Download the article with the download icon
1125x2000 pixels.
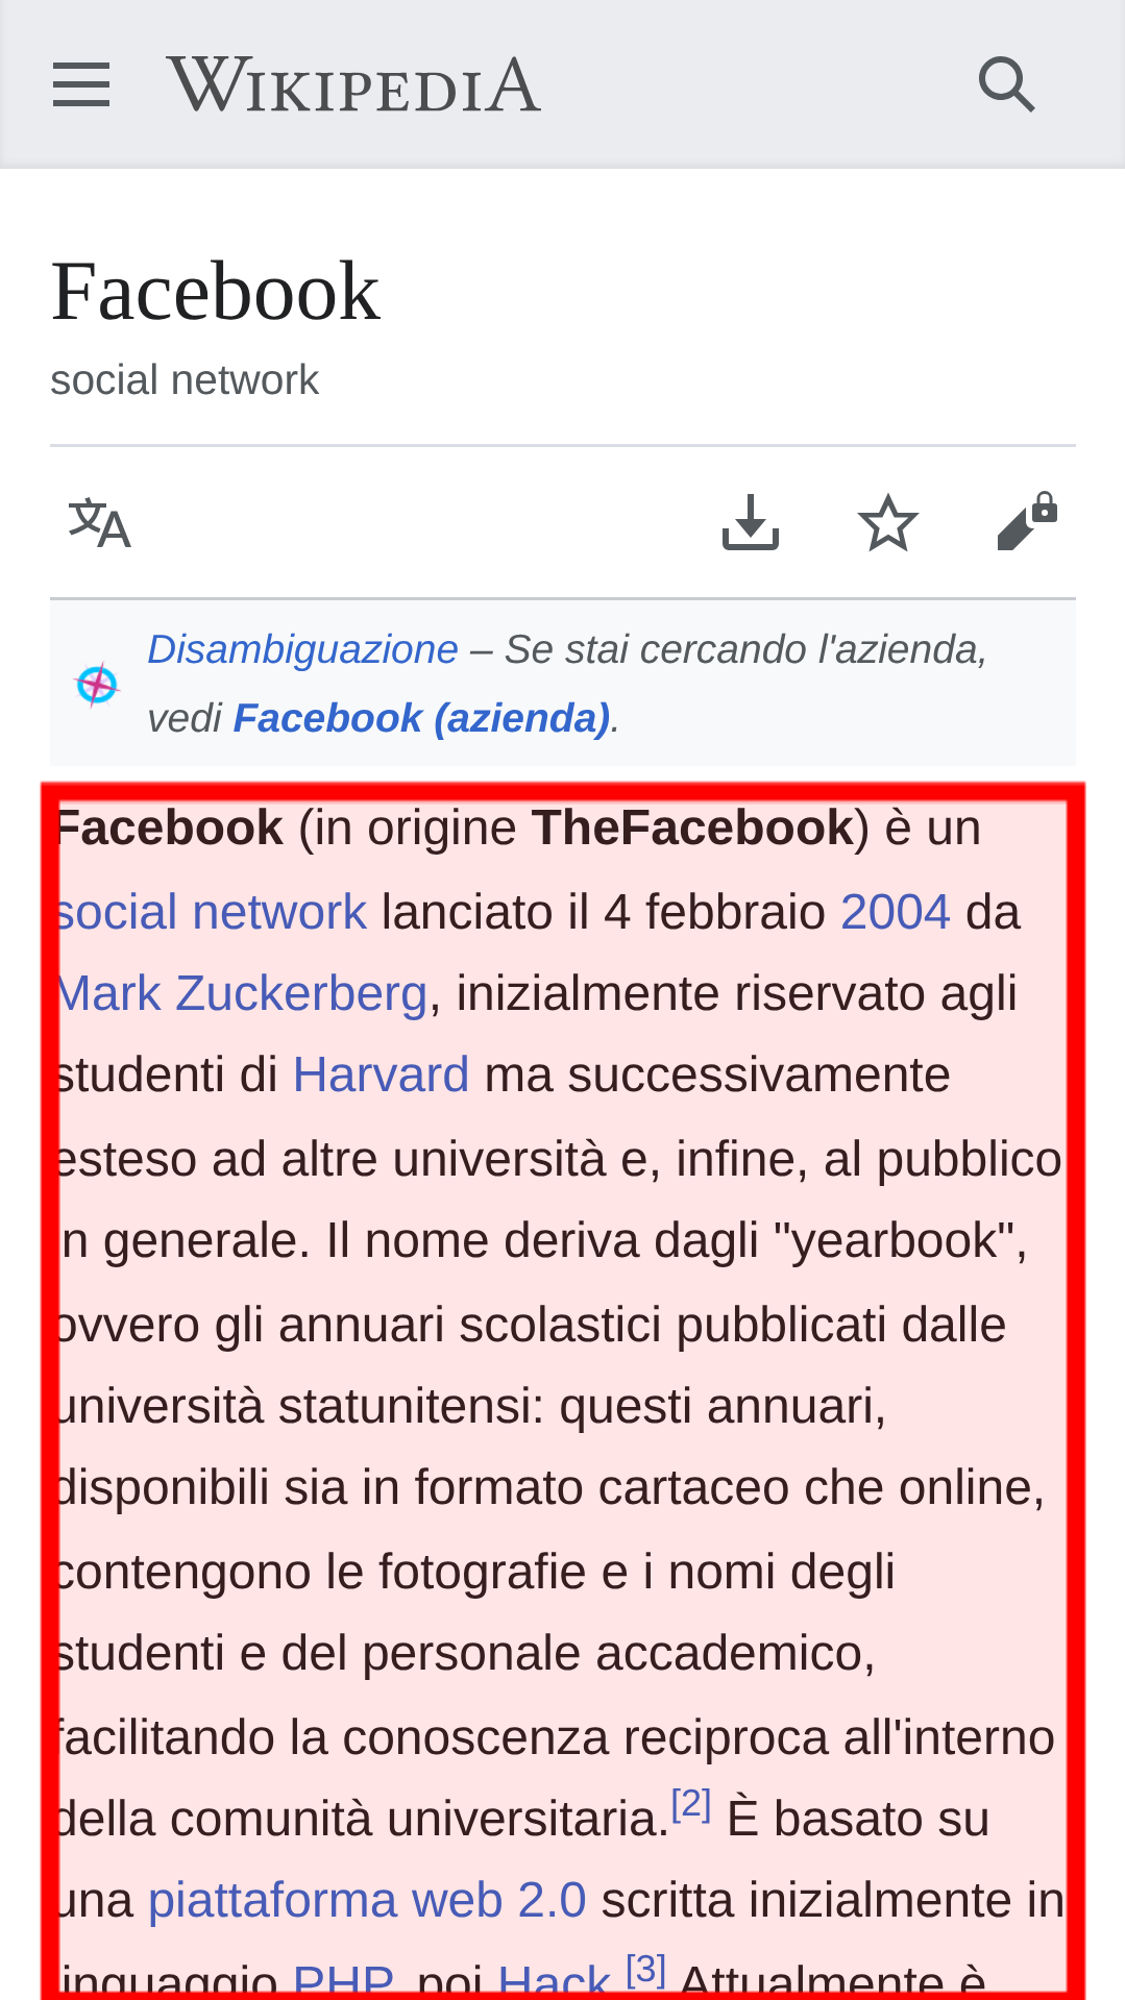tap(750, 522)
